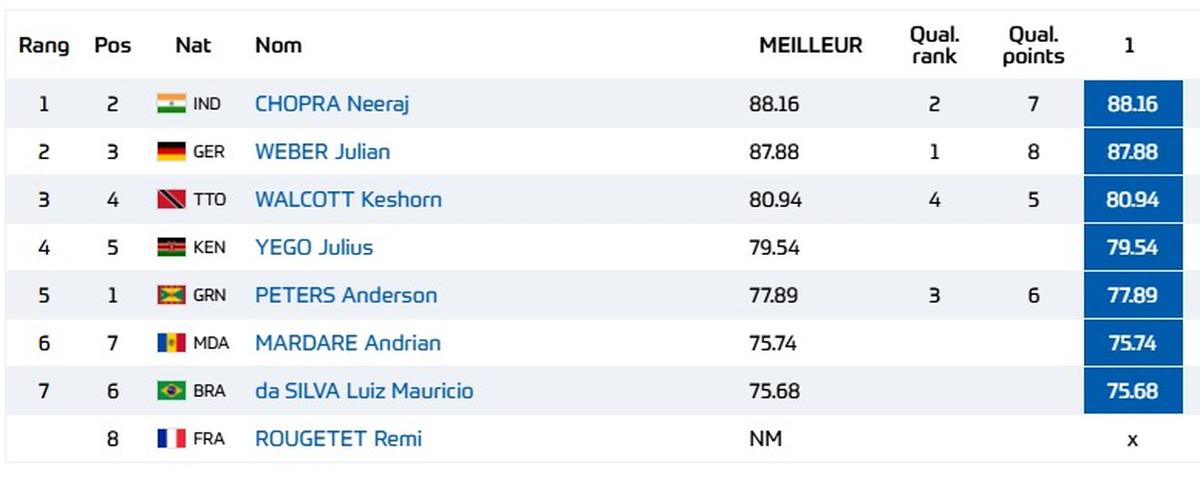
Task: Click the France flag icon
Action: [x=171, y=438]
